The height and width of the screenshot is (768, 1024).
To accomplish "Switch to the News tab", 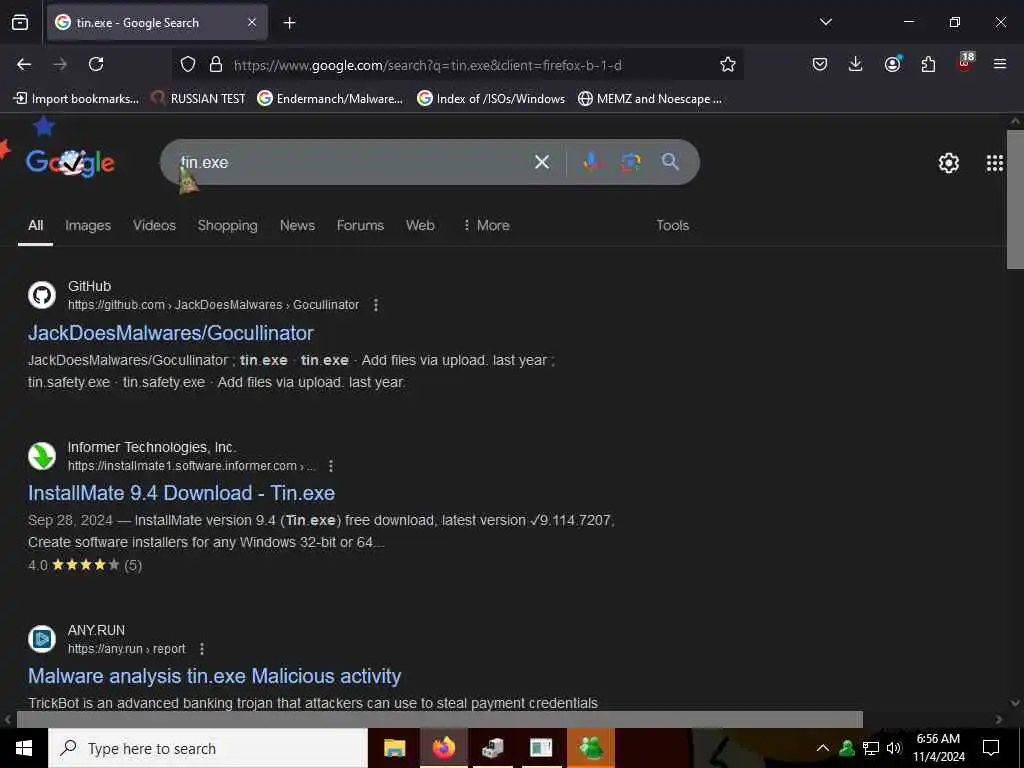I will click(x=297, y=225).
